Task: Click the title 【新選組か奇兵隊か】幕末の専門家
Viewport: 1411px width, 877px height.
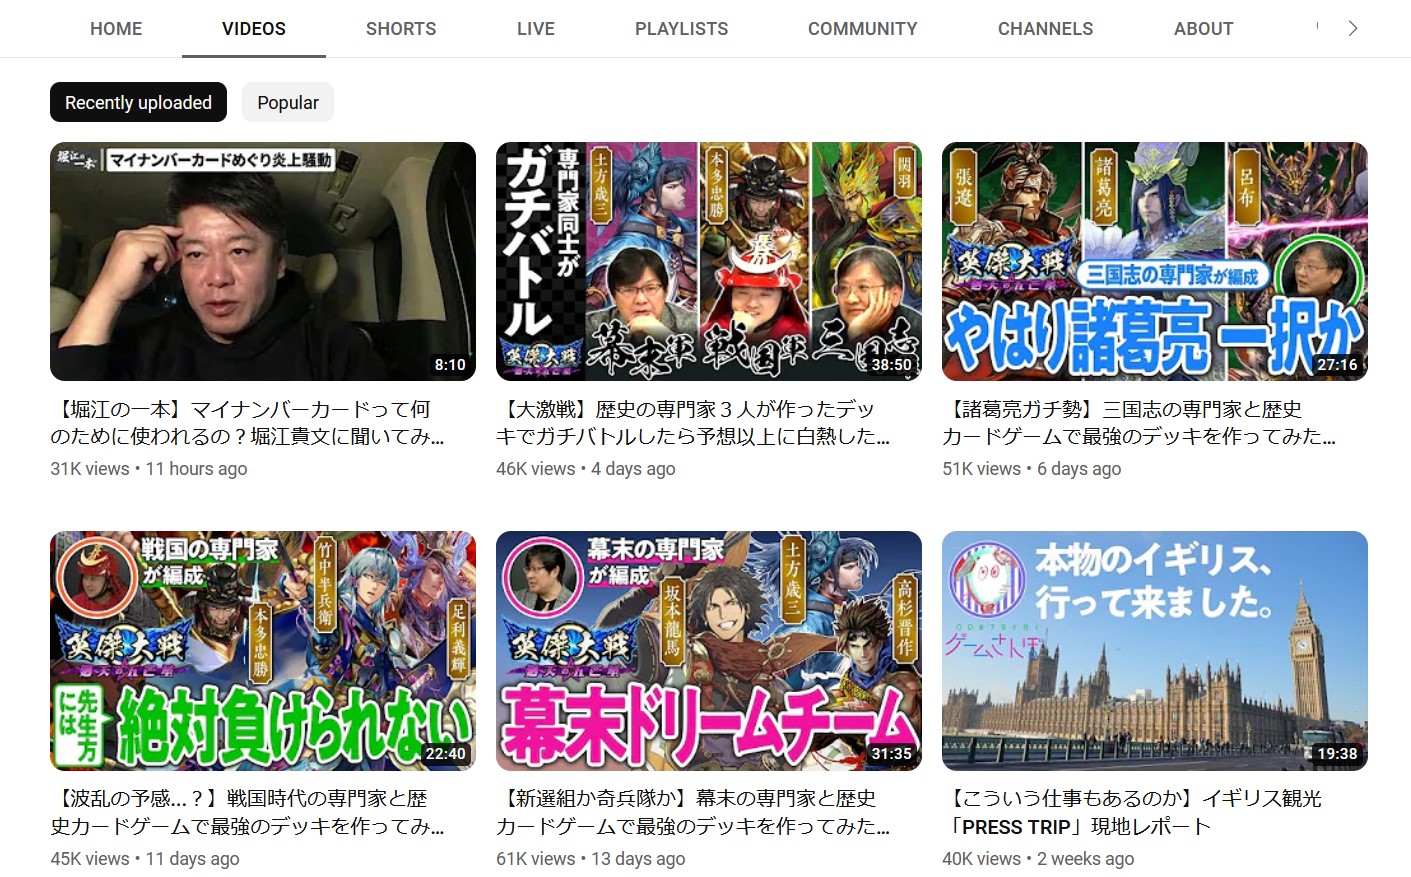Action: coord(693,812)
